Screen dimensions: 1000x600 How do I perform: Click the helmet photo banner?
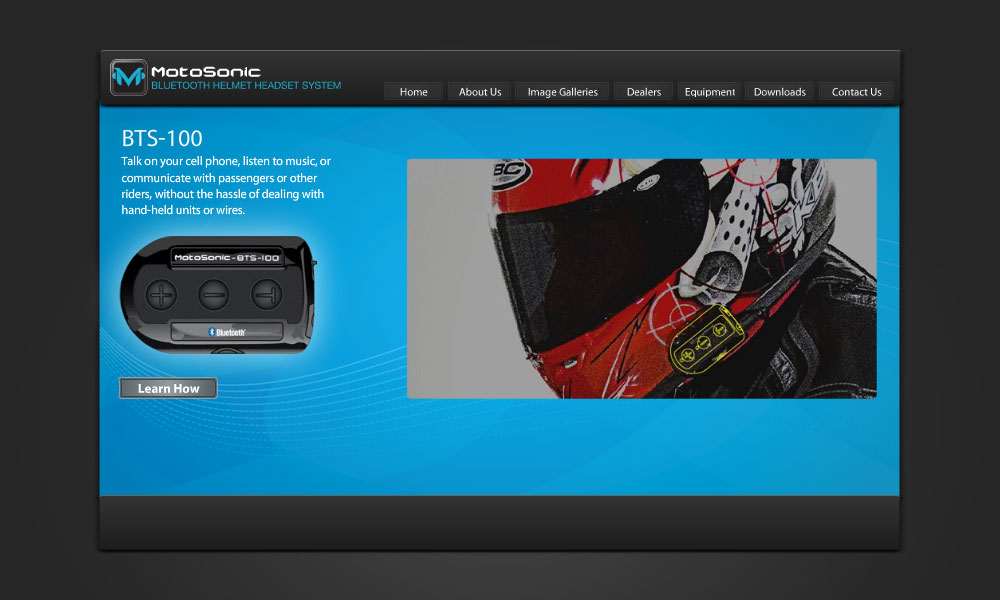pyautogui.click(x=642, y=279)
